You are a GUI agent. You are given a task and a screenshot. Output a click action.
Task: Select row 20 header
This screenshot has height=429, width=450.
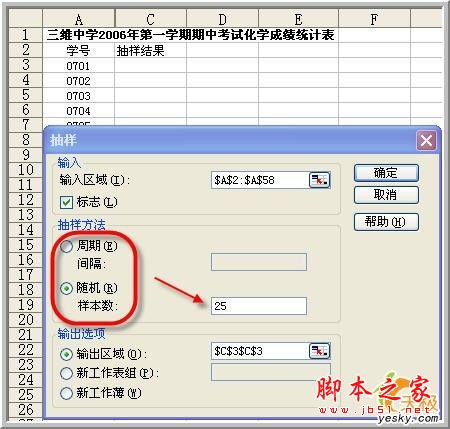[25, 320]
